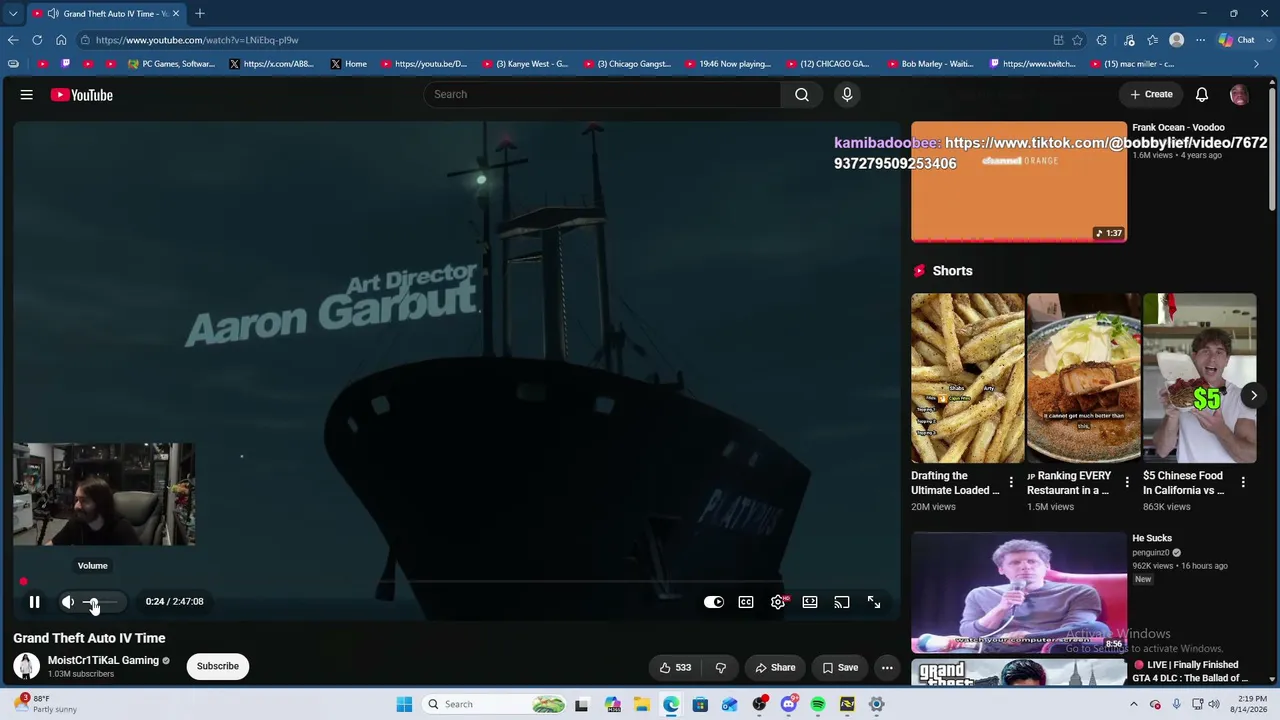Mute the video with the speaker icon
Viewport: 1280px width, 720px height.
[x=68, y=602]
